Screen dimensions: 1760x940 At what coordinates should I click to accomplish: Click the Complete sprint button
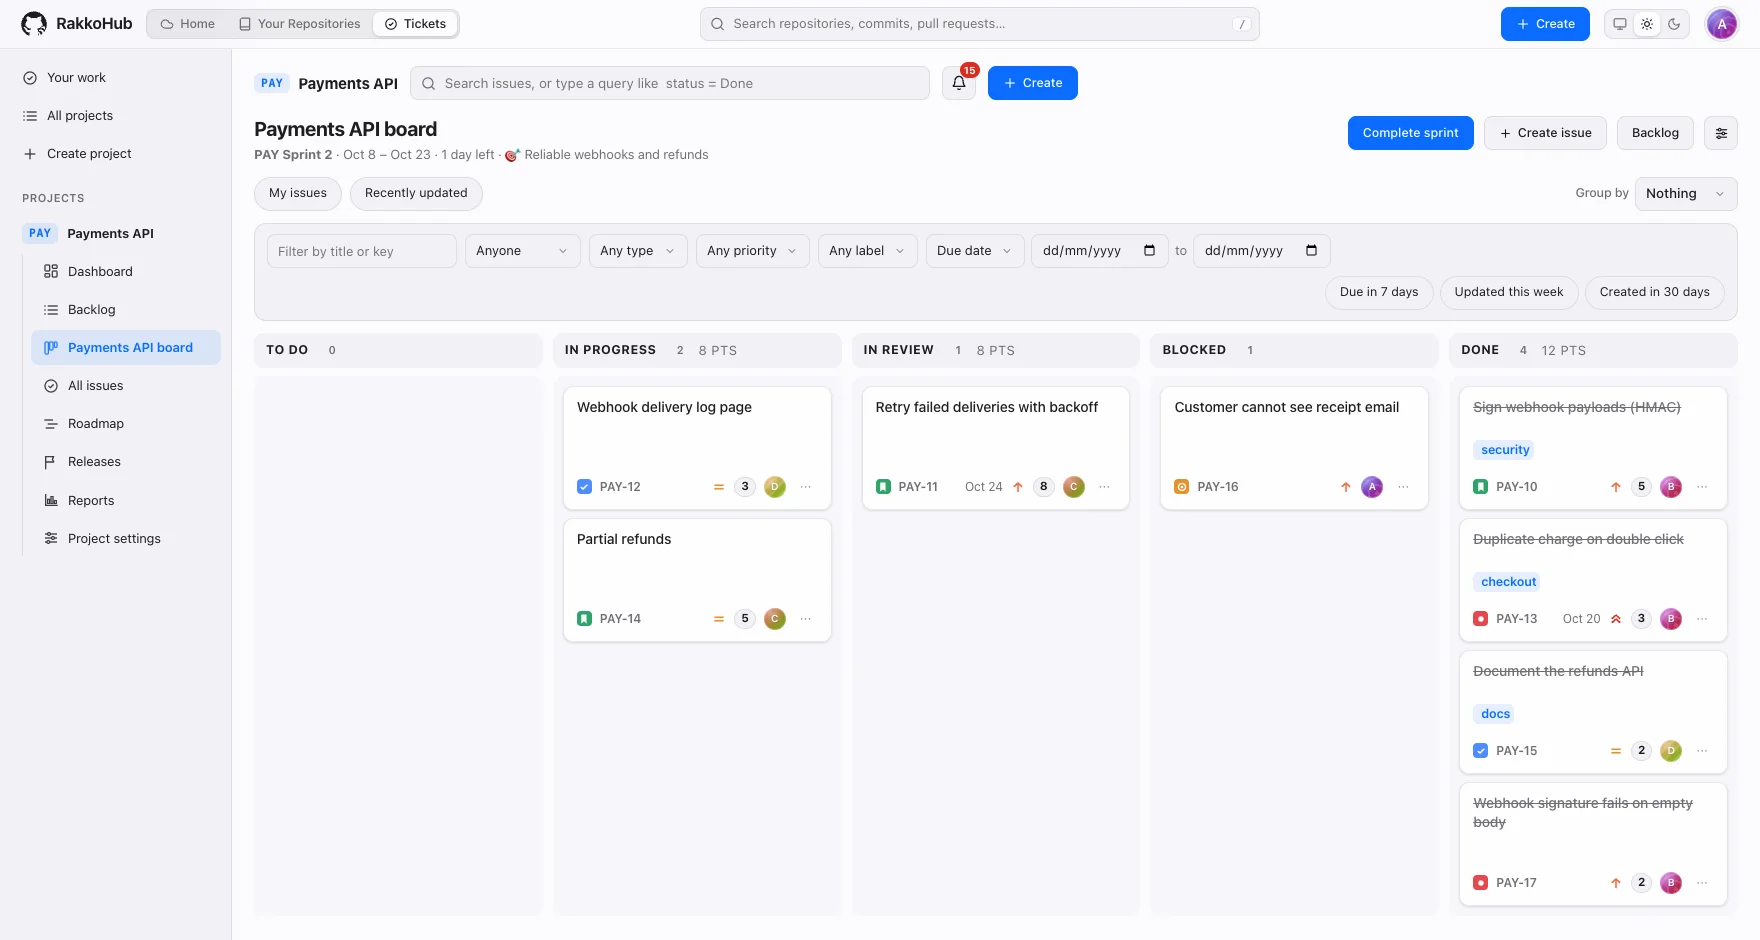click(x=1410, y=133)
